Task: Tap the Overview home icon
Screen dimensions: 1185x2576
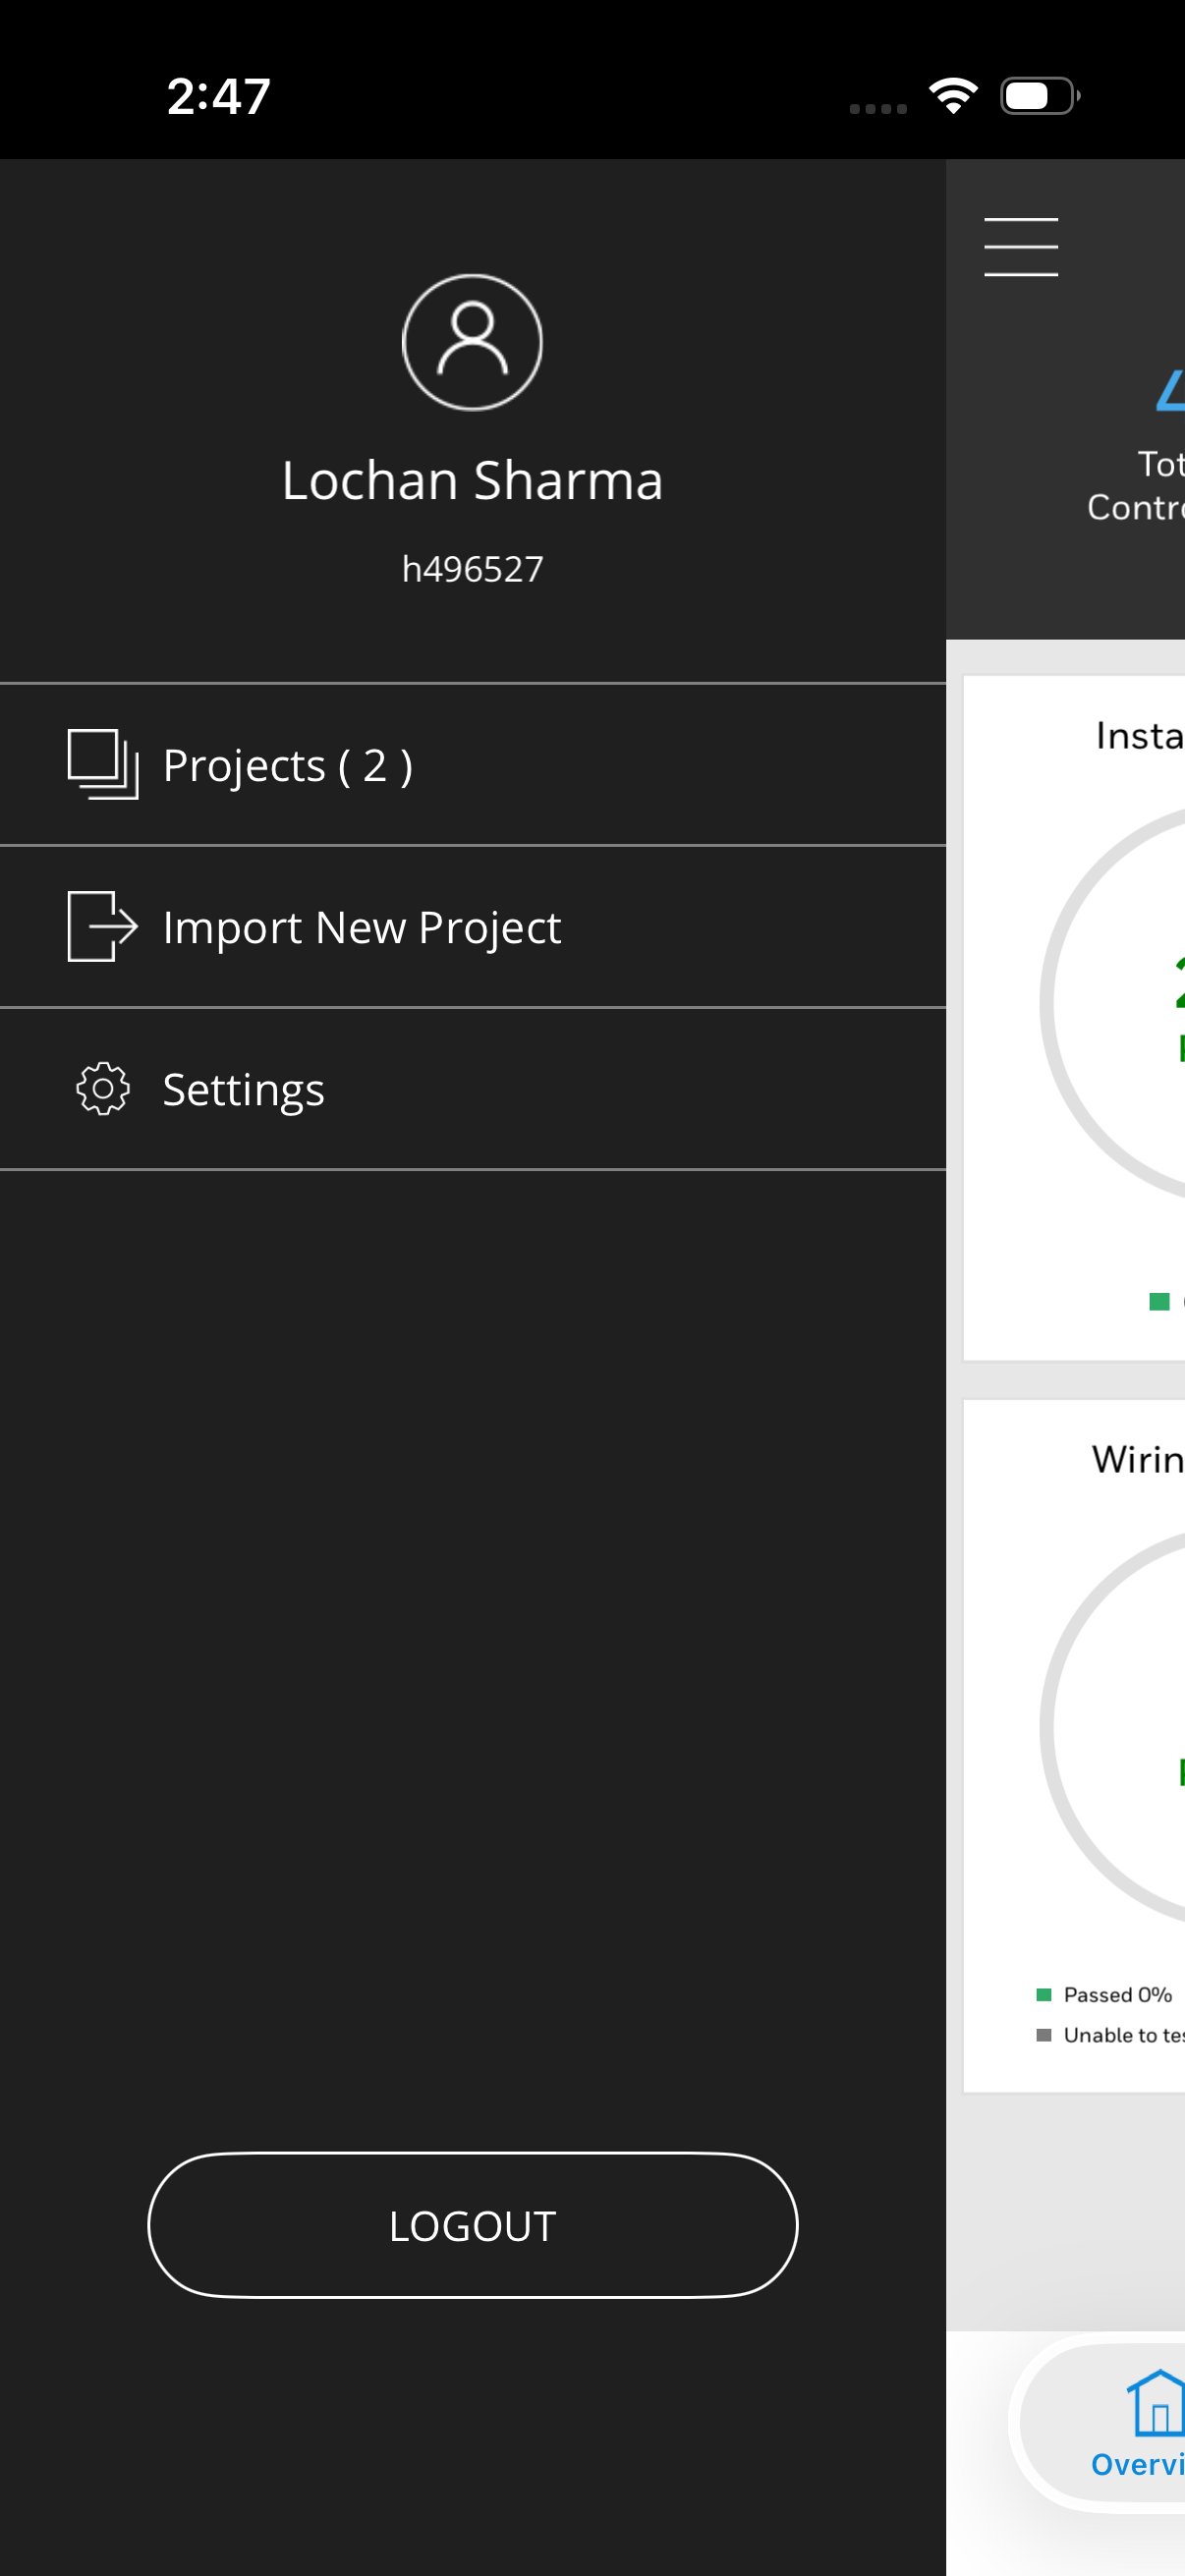Action: pos(1156,2402)
